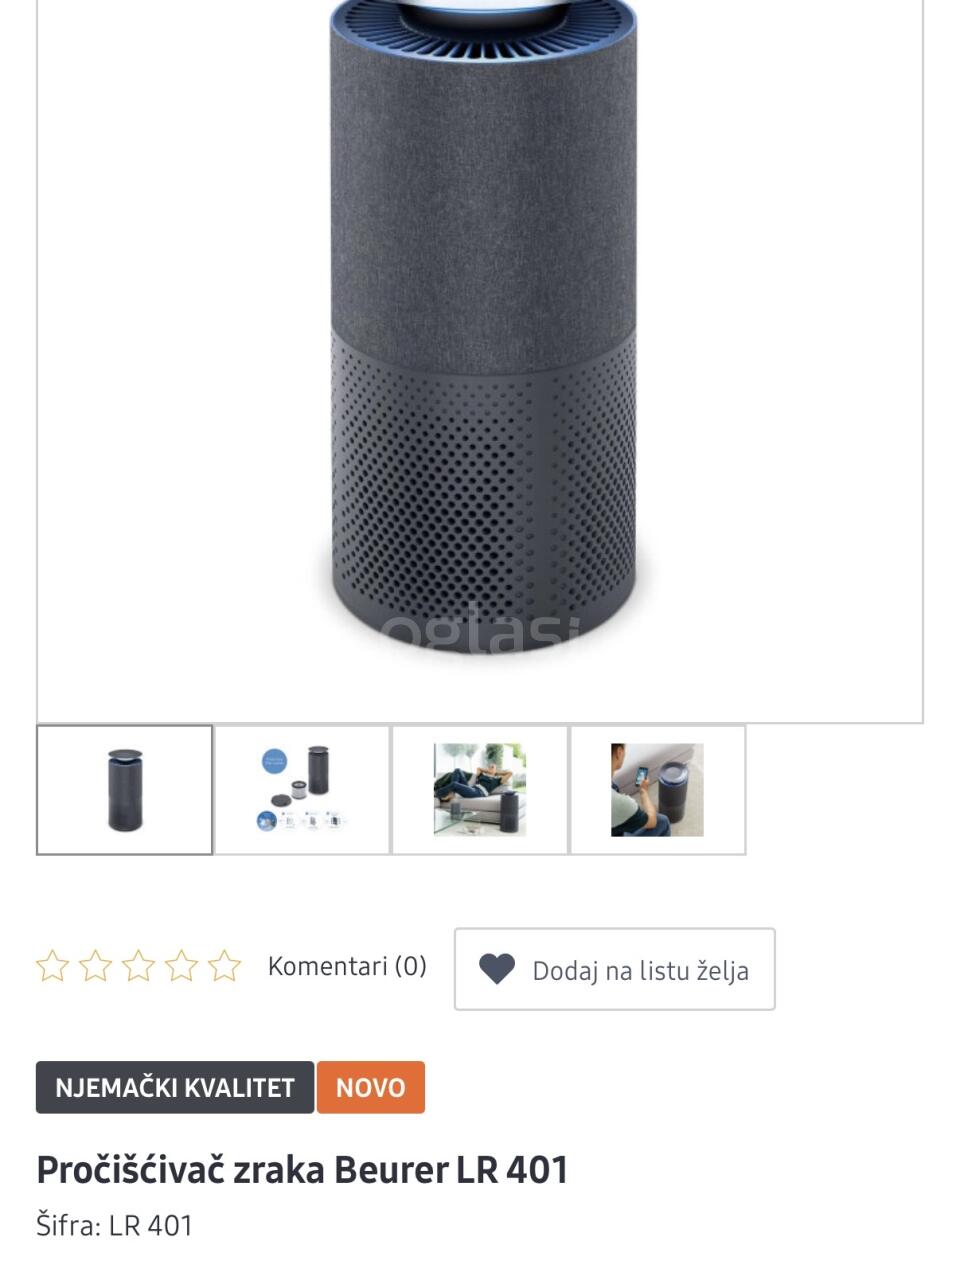Open the Komentari (0) link
960x1280 pixels.
click(347, 966)
